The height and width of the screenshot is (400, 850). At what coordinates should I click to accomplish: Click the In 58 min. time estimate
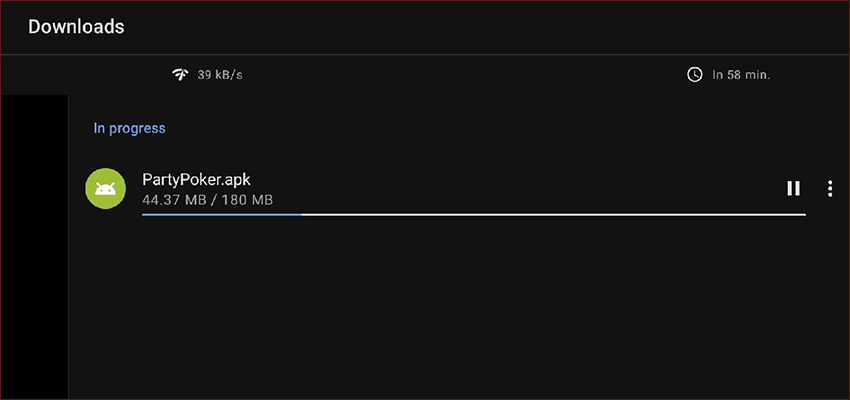coord(741,75)
